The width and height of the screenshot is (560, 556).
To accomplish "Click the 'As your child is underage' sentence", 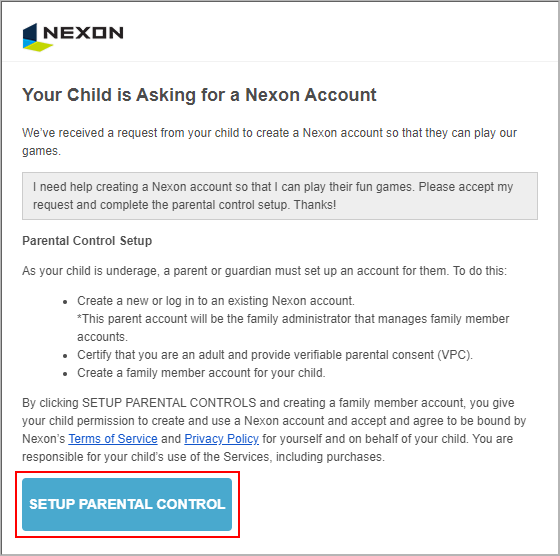I will point(264,271).
